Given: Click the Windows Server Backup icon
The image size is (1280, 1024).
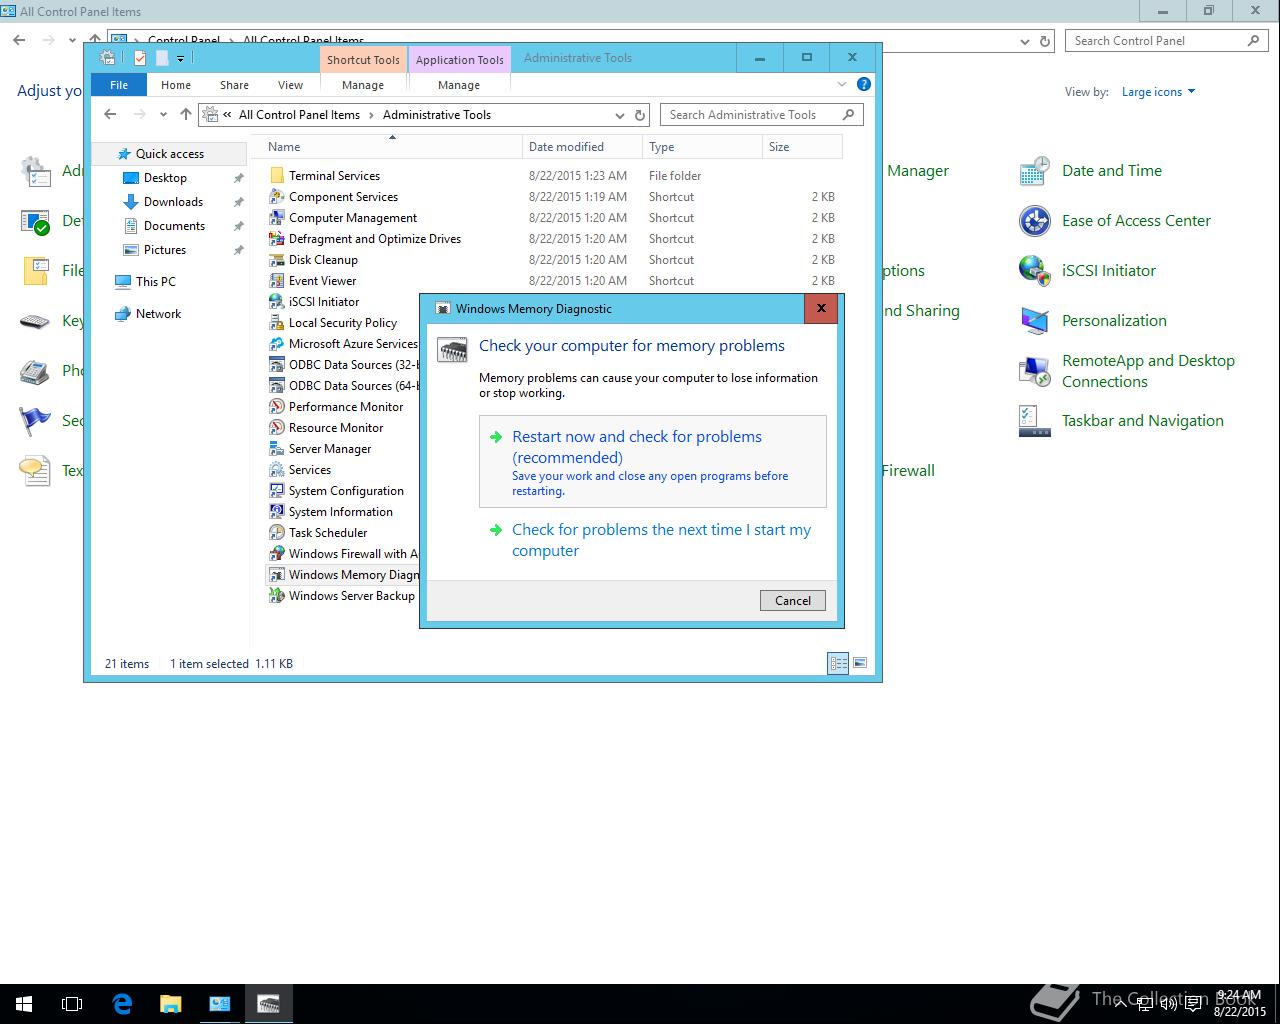Looking at the screenshot, I should tap(277, 596).
